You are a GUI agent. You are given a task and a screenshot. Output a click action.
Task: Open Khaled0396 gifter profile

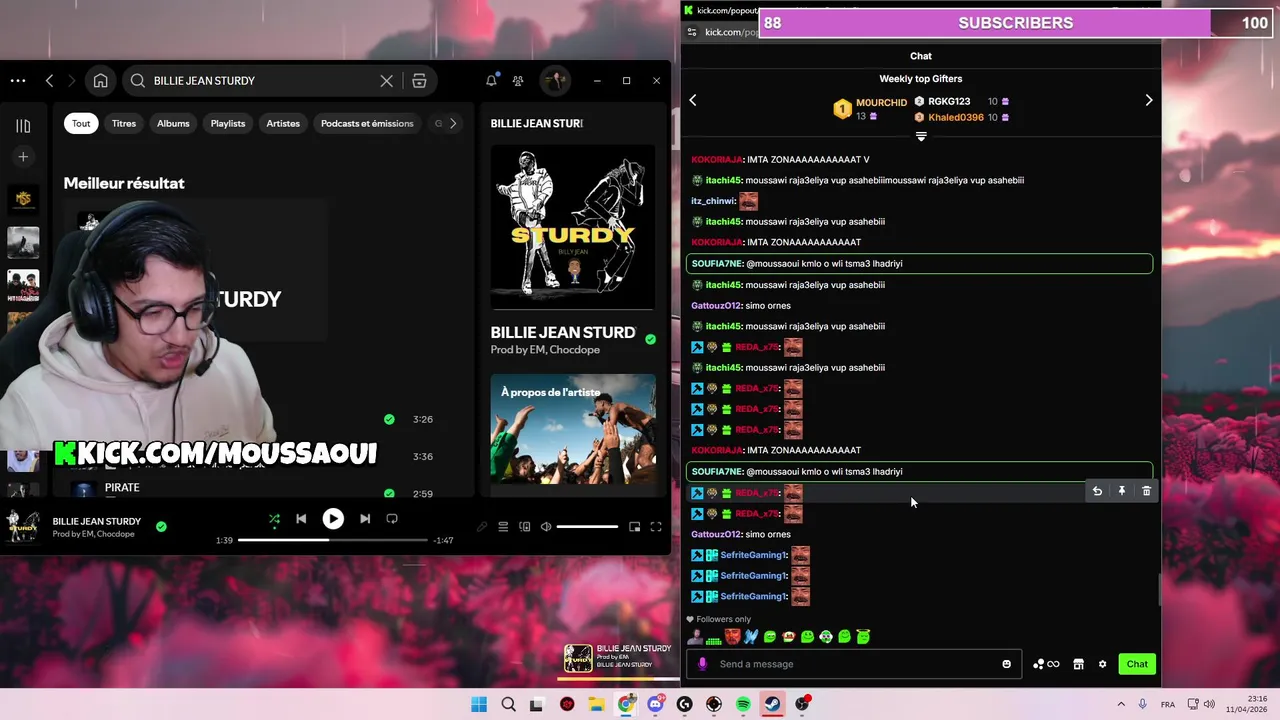click(955, 117)
